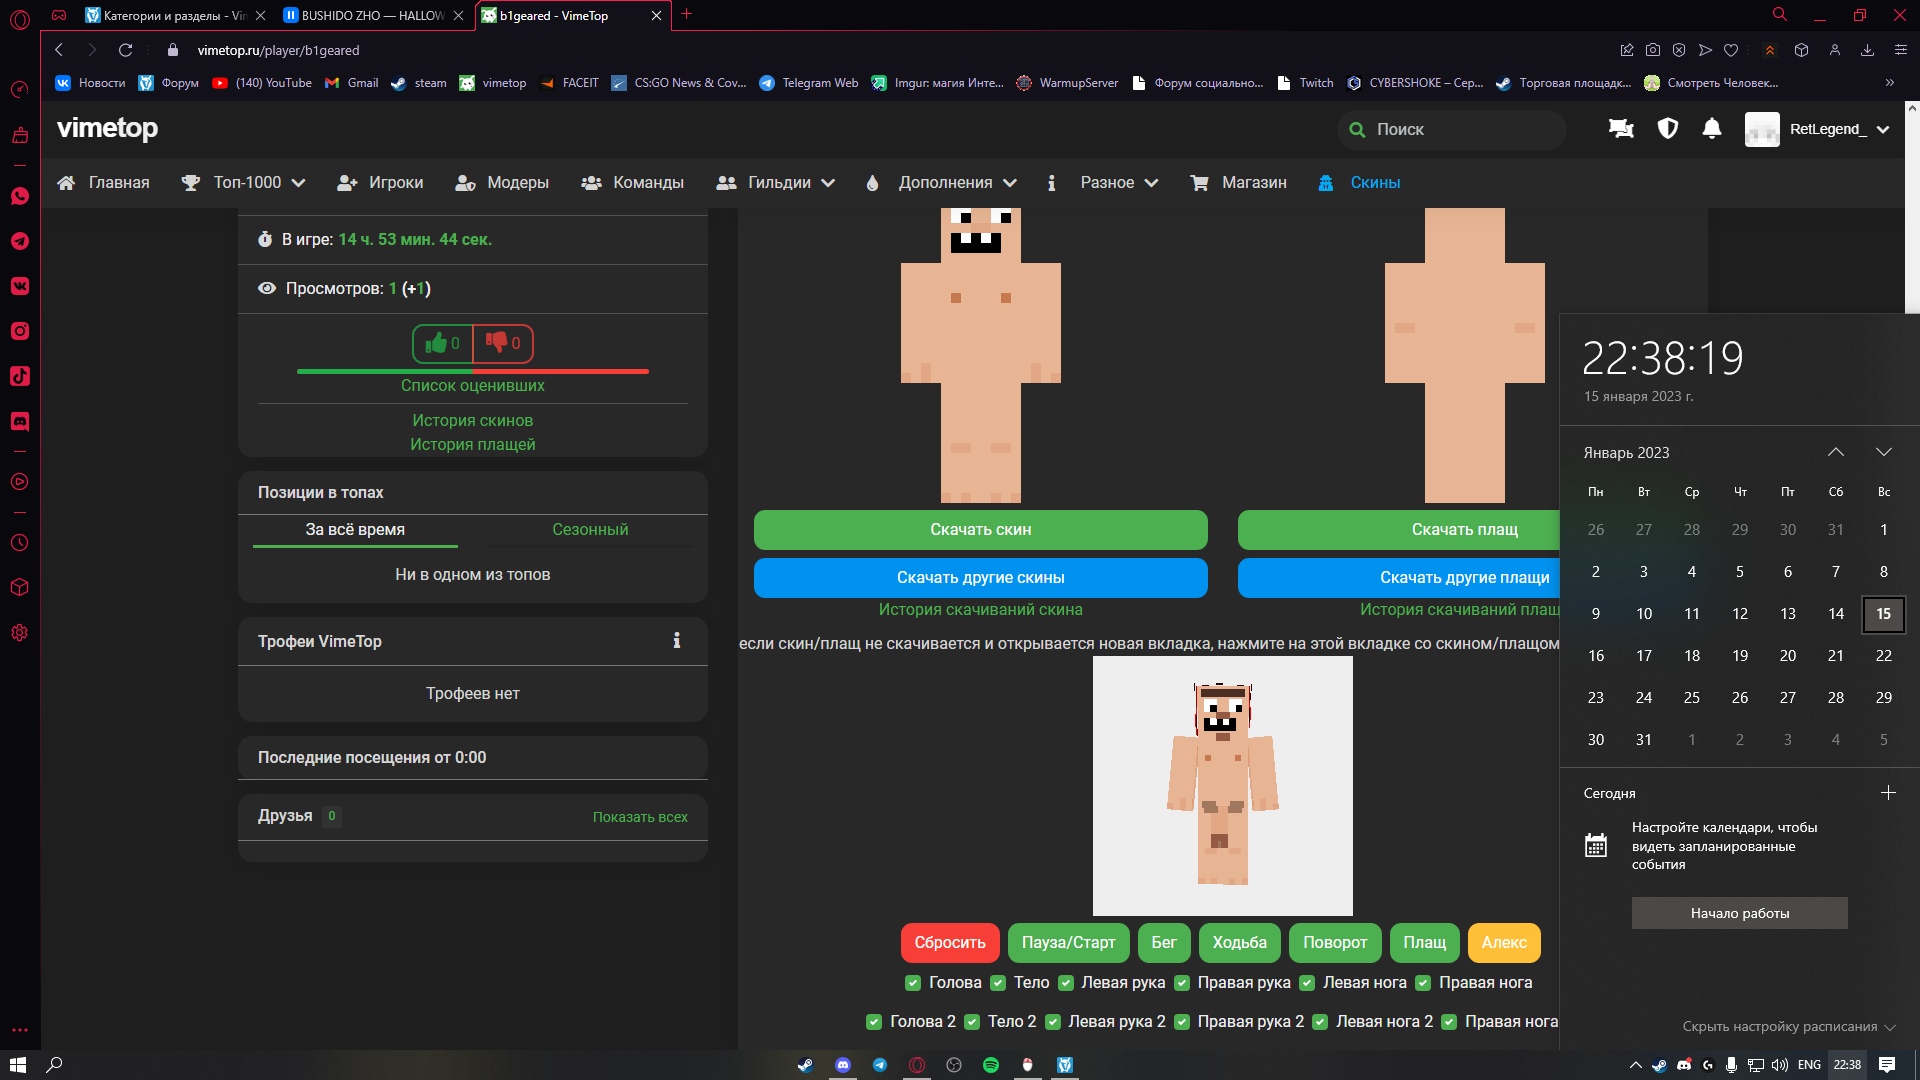
Task: Expand the Топ-1000 dropdown menu
Action: [245, 183]
